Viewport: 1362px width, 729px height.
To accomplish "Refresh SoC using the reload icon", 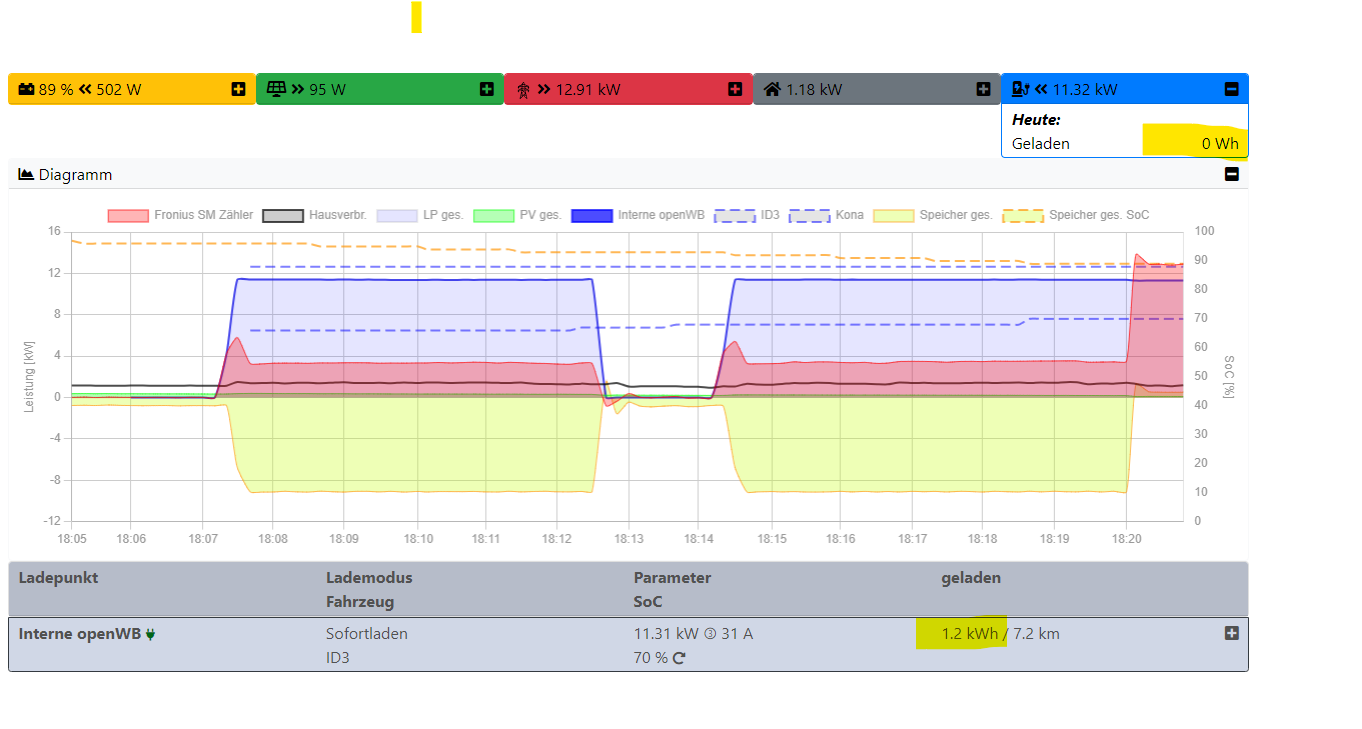I will pos(679,658).
